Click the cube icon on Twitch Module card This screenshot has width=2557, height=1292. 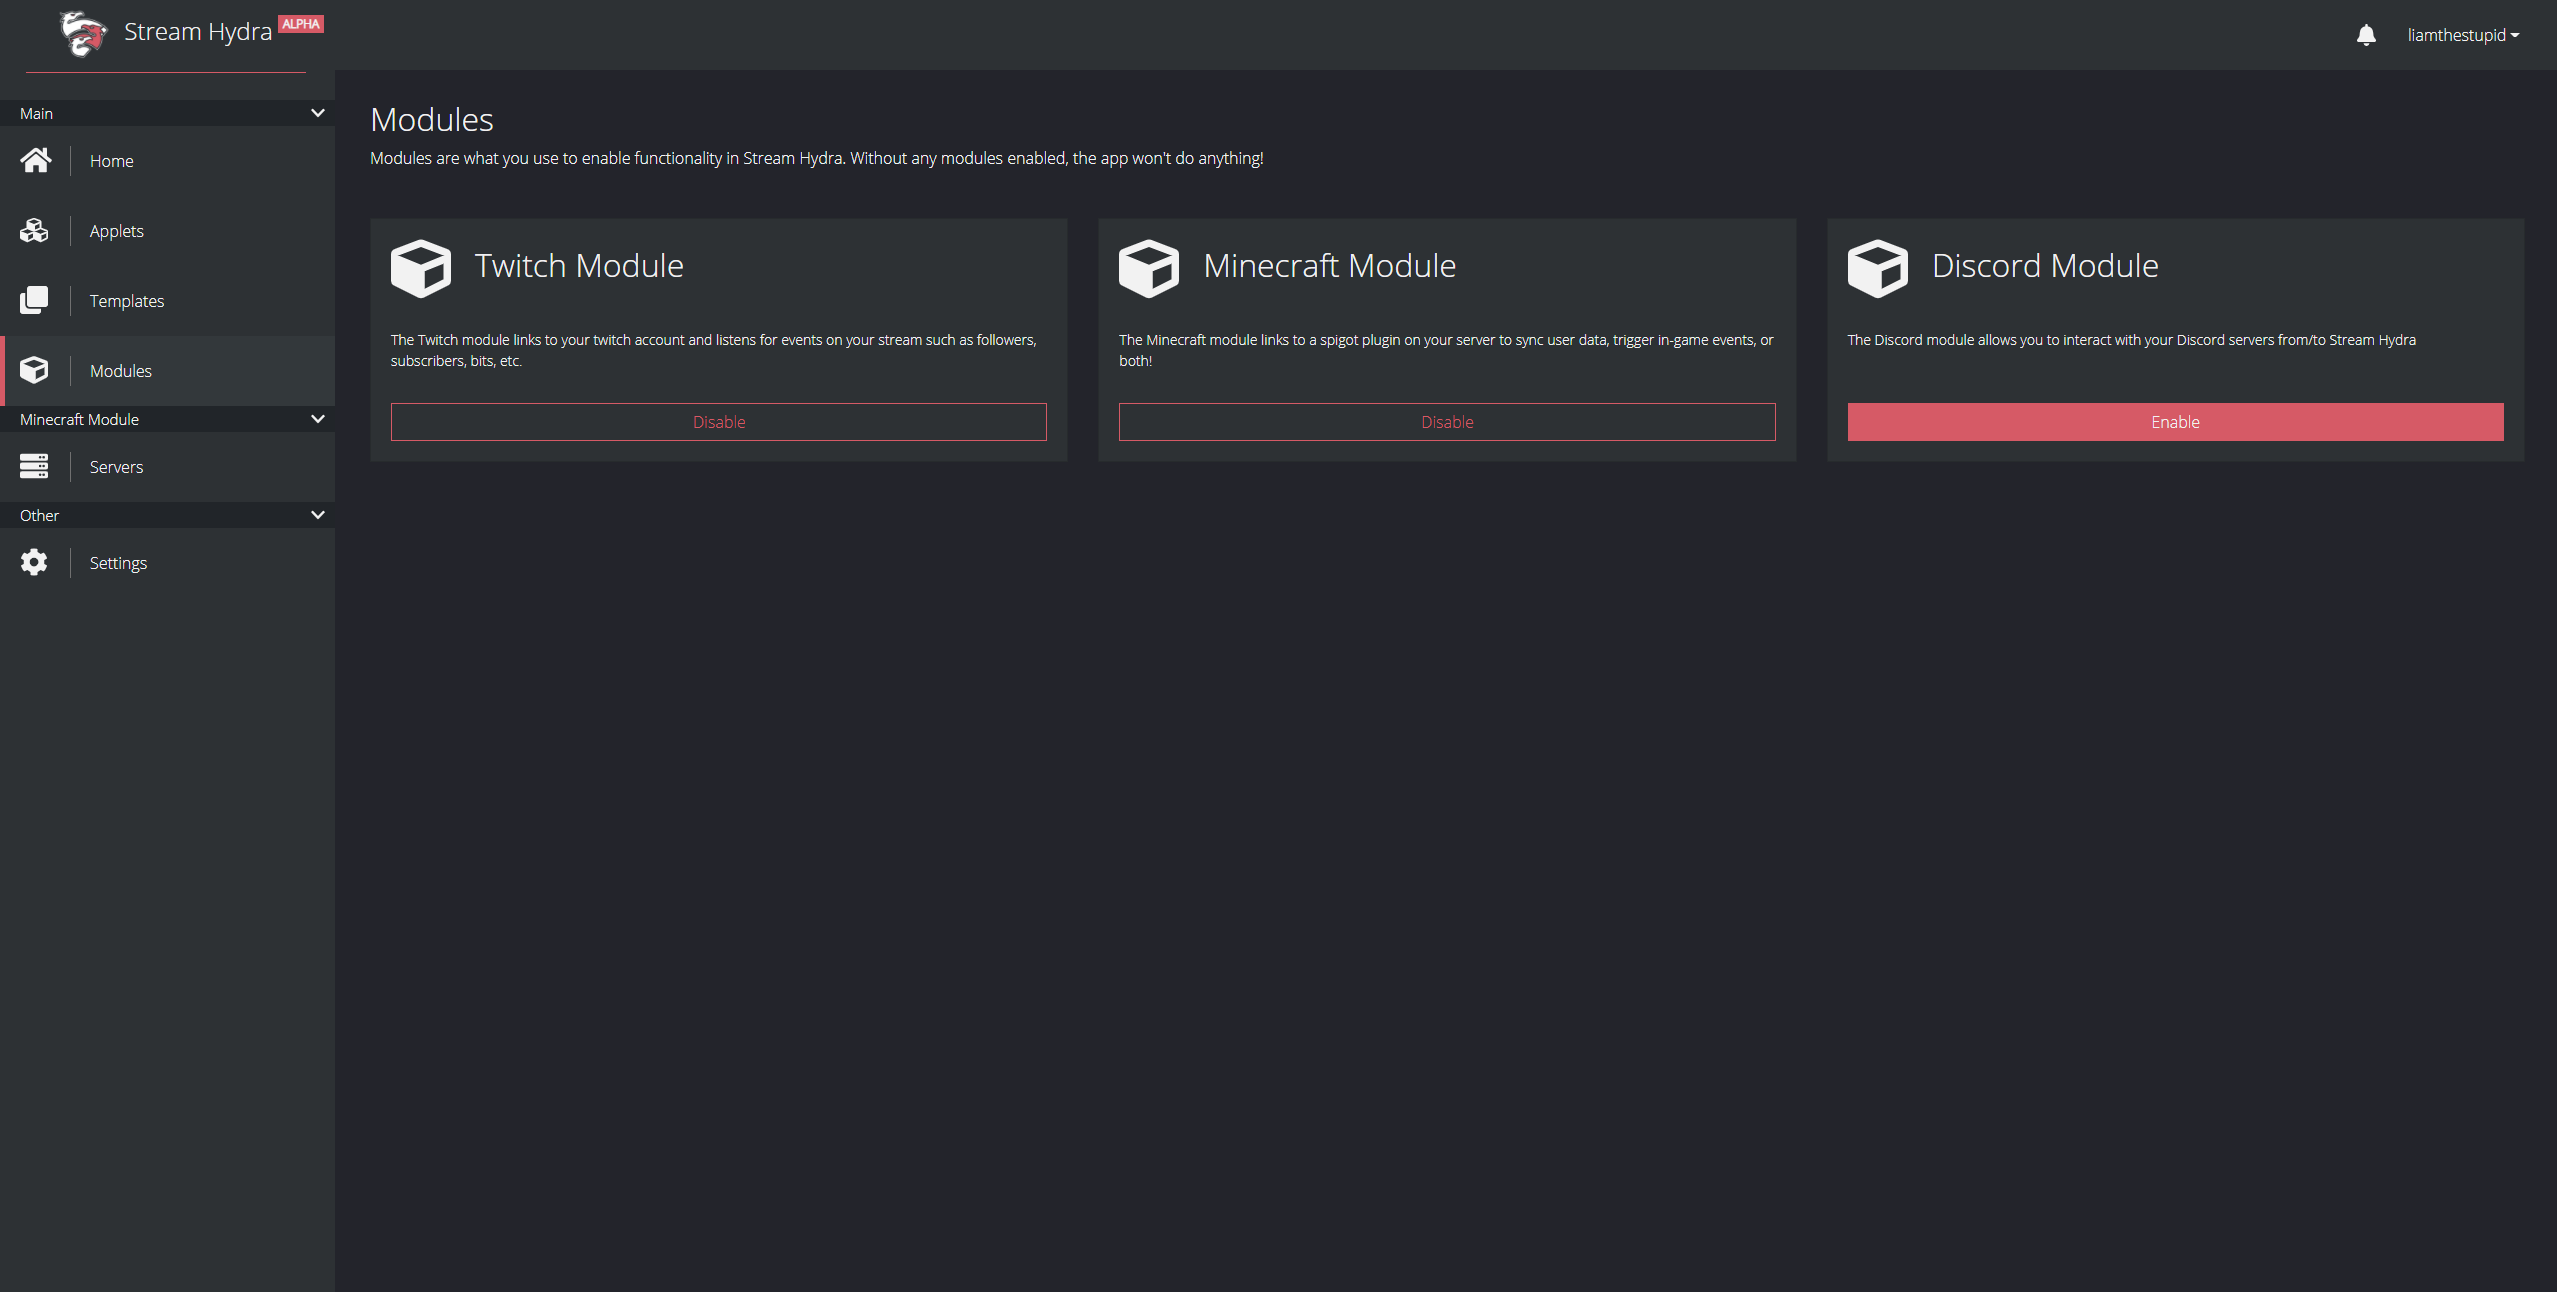coord(420,268)
